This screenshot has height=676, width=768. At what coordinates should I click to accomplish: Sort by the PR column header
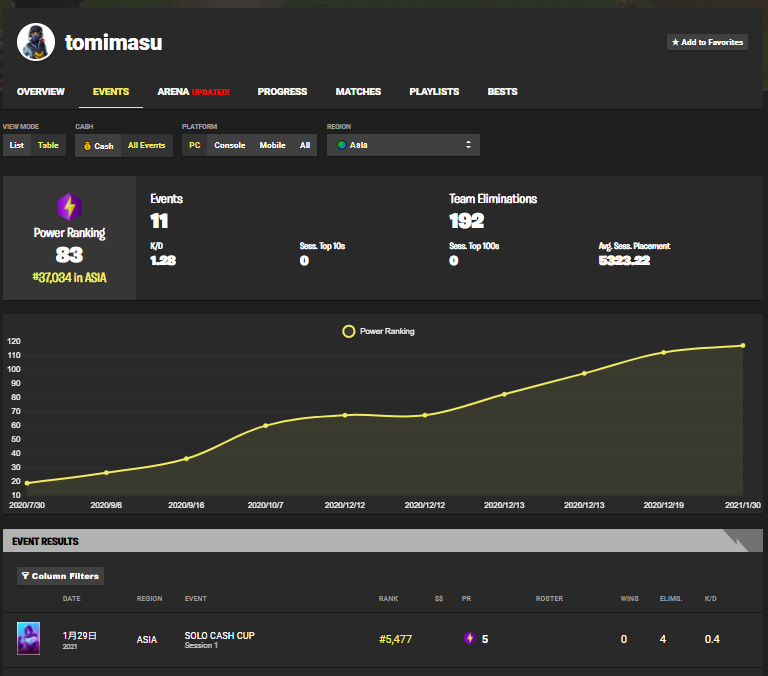(x=466, y=599)
